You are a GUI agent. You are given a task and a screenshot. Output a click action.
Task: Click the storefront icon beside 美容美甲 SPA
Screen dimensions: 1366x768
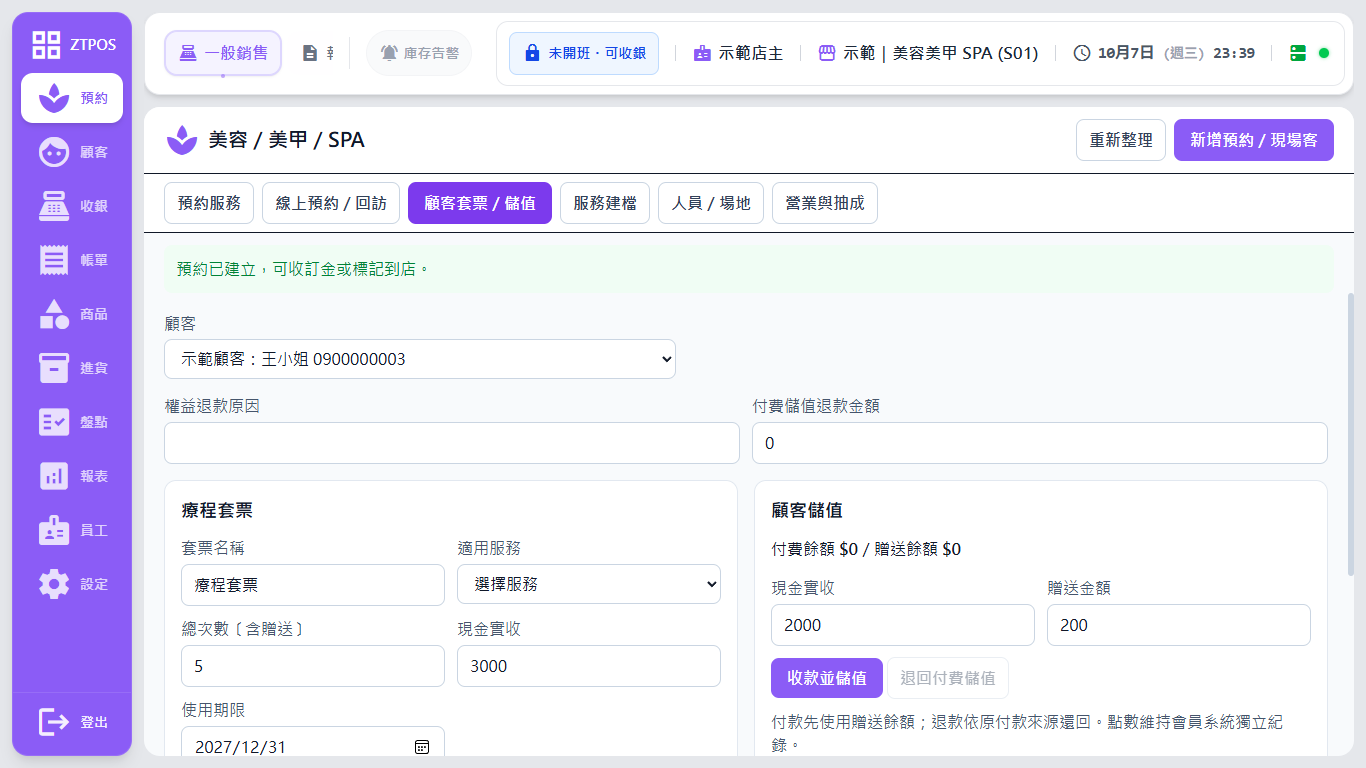pyautogui.click(x=827, y=53)
